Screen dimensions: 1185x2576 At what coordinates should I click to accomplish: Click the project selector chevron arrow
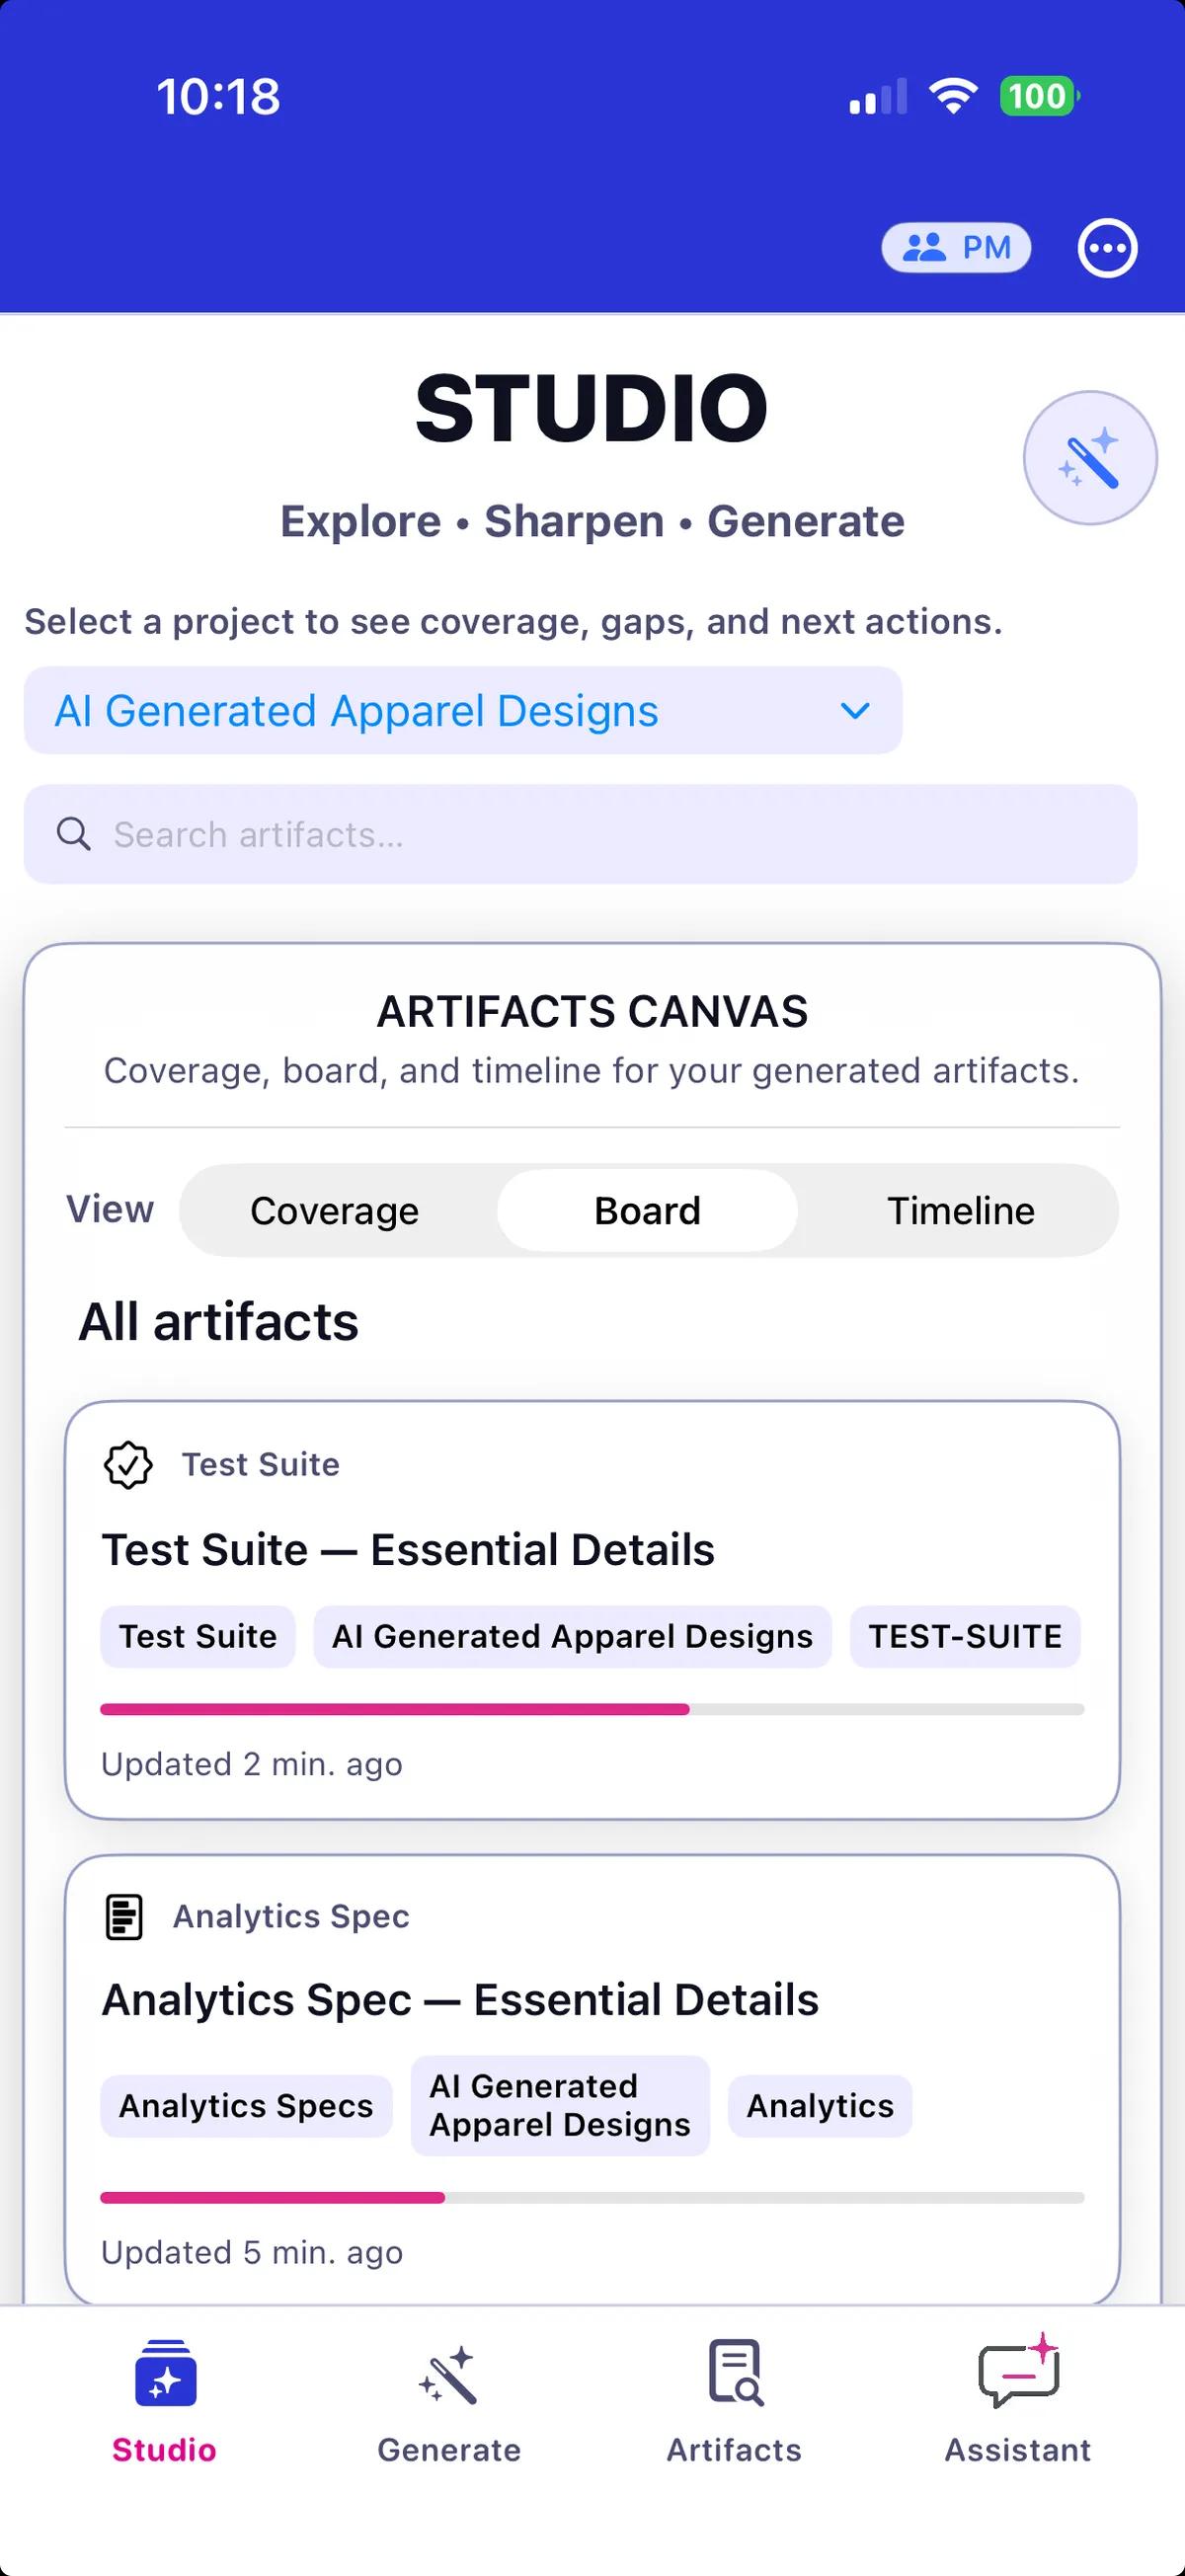coord(855,711)
